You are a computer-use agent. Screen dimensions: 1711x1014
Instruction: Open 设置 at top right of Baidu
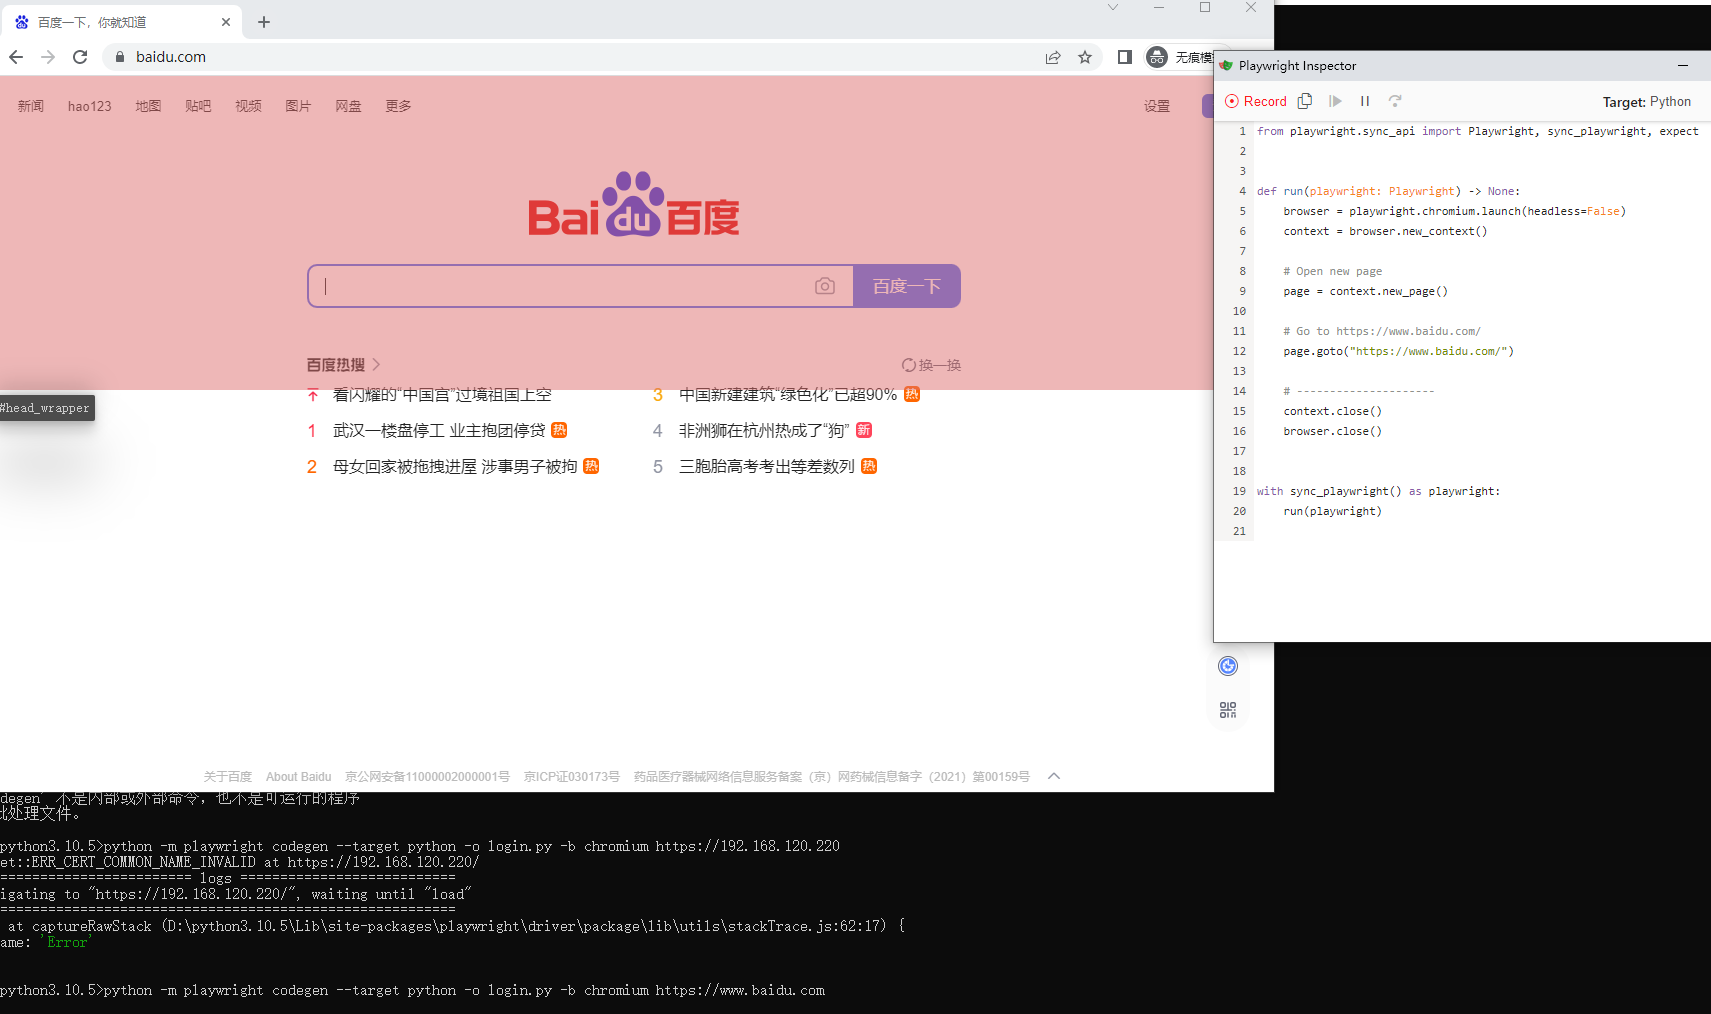coord(1157,106)
